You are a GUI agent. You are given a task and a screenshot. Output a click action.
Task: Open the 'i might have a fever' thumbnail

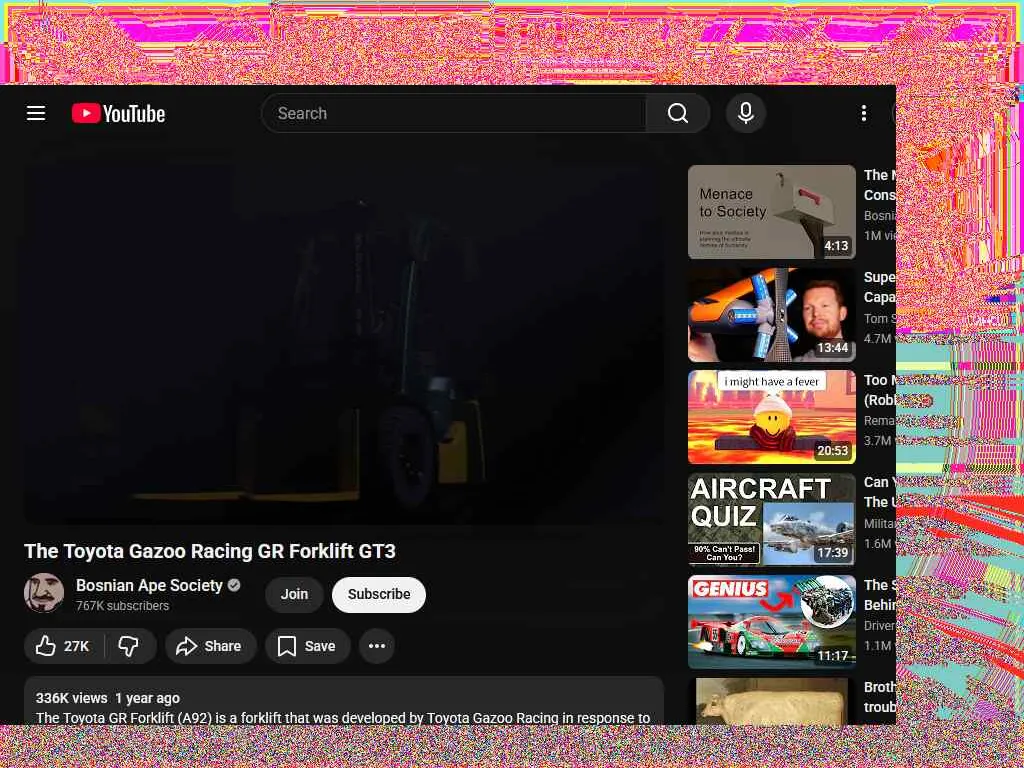tap(771, 417)
